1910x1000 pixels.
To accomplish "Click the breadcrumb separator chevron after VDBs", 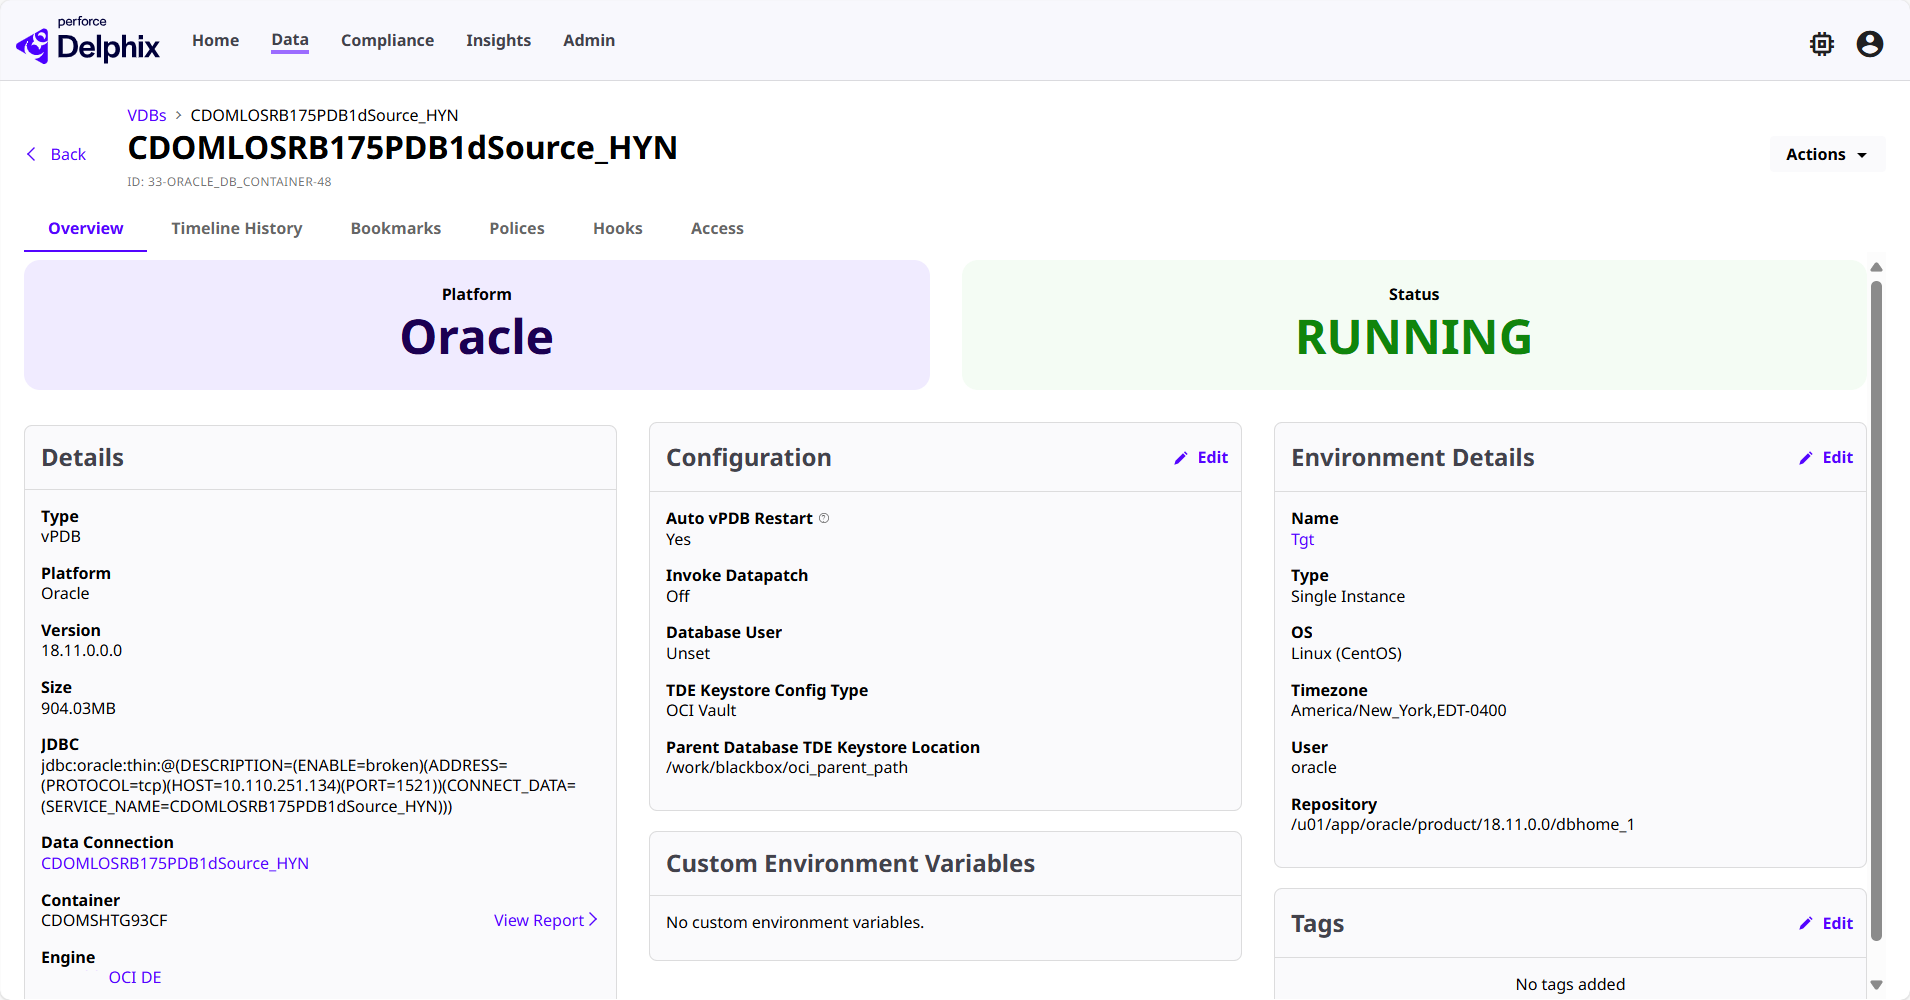I will (x=179, y=115).
